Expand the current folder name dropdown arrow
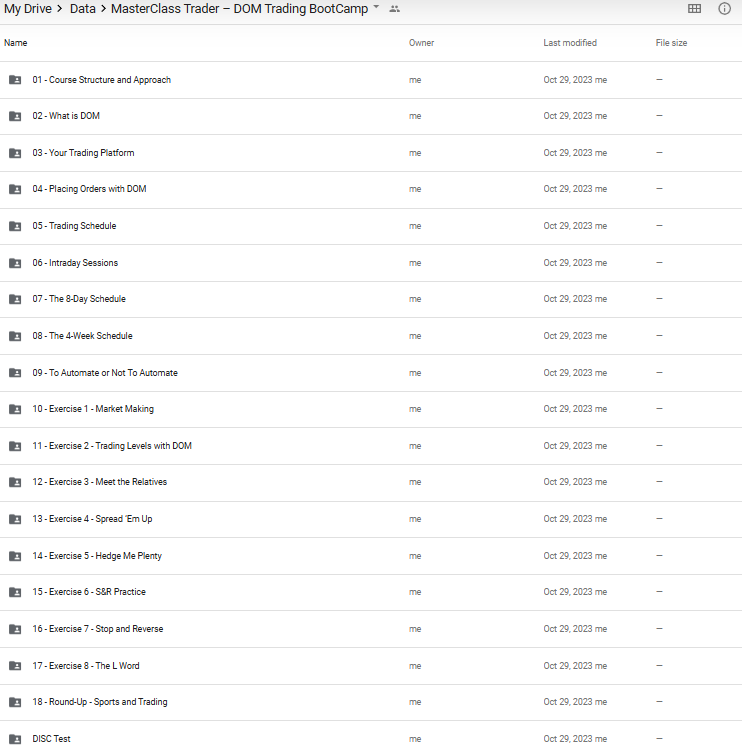Viewport: 742px width, 751px height. coord(376,8)
